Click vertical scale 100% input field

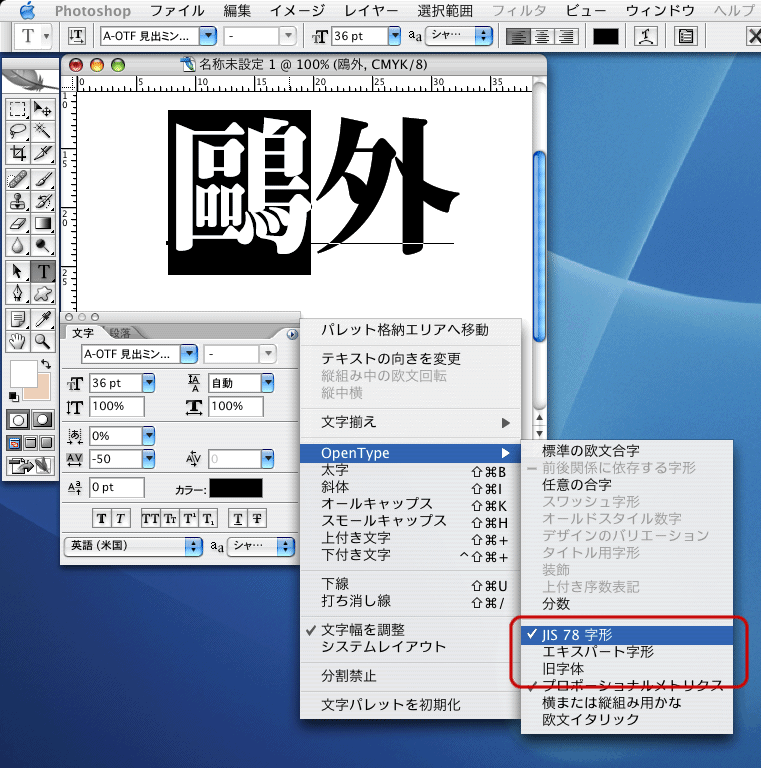point(117,407)
